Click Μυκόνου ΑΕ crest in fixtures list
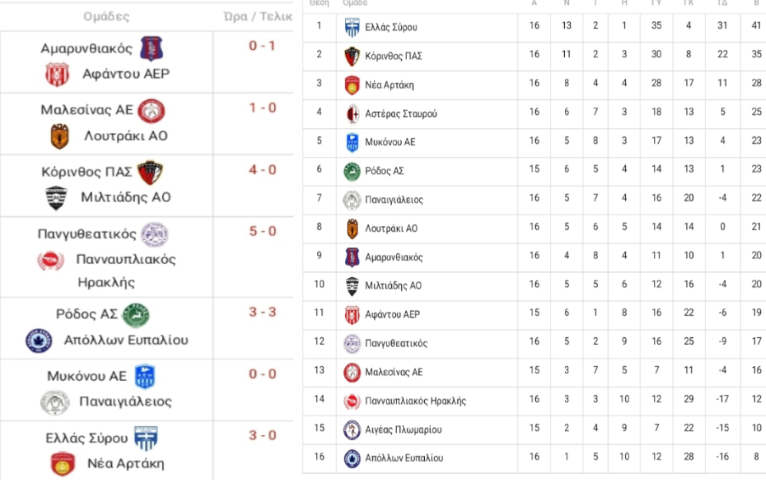This screenshot has width=766, height=480. coord(145,376)
